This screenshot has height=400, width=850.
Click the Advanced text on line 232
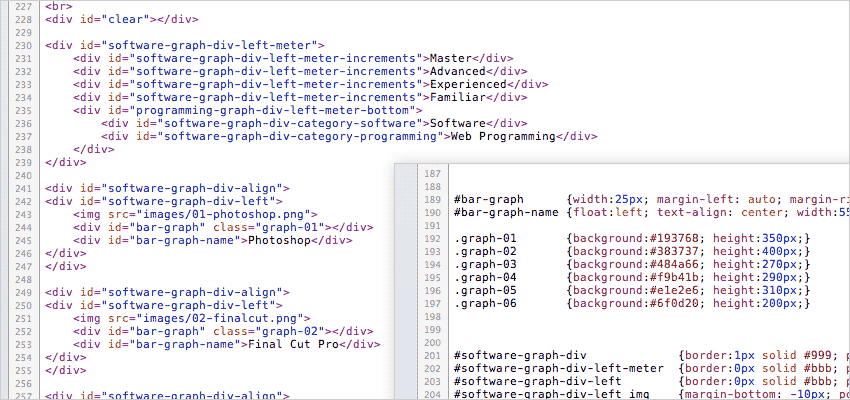pos(457,71)
